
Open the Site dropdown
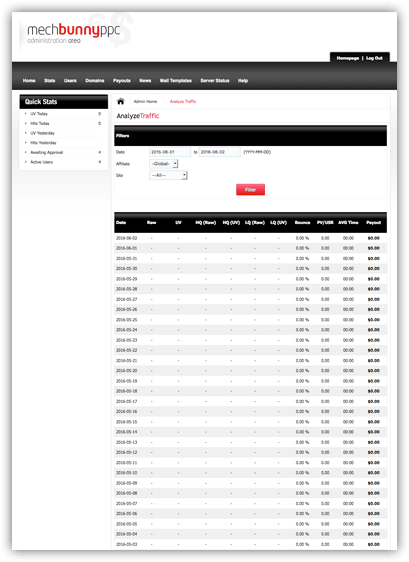click(x=168, y=175)
